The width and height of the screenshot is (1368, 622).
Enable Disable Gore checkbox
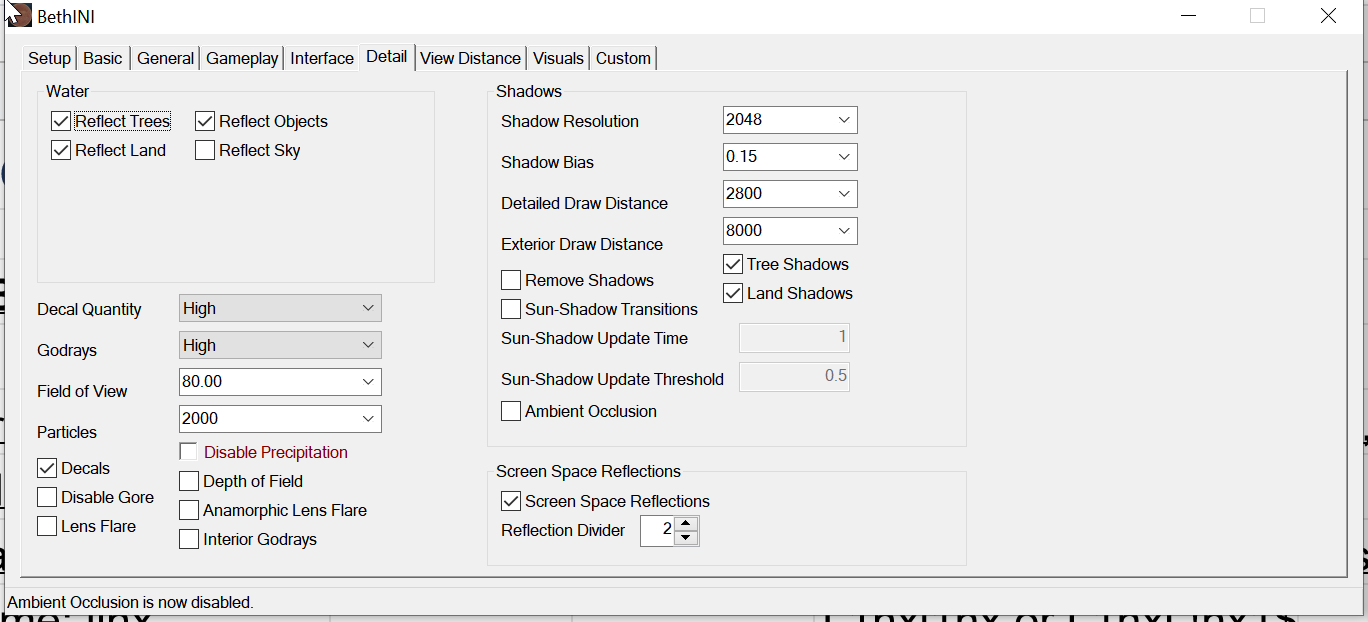(x=47, y=497)
